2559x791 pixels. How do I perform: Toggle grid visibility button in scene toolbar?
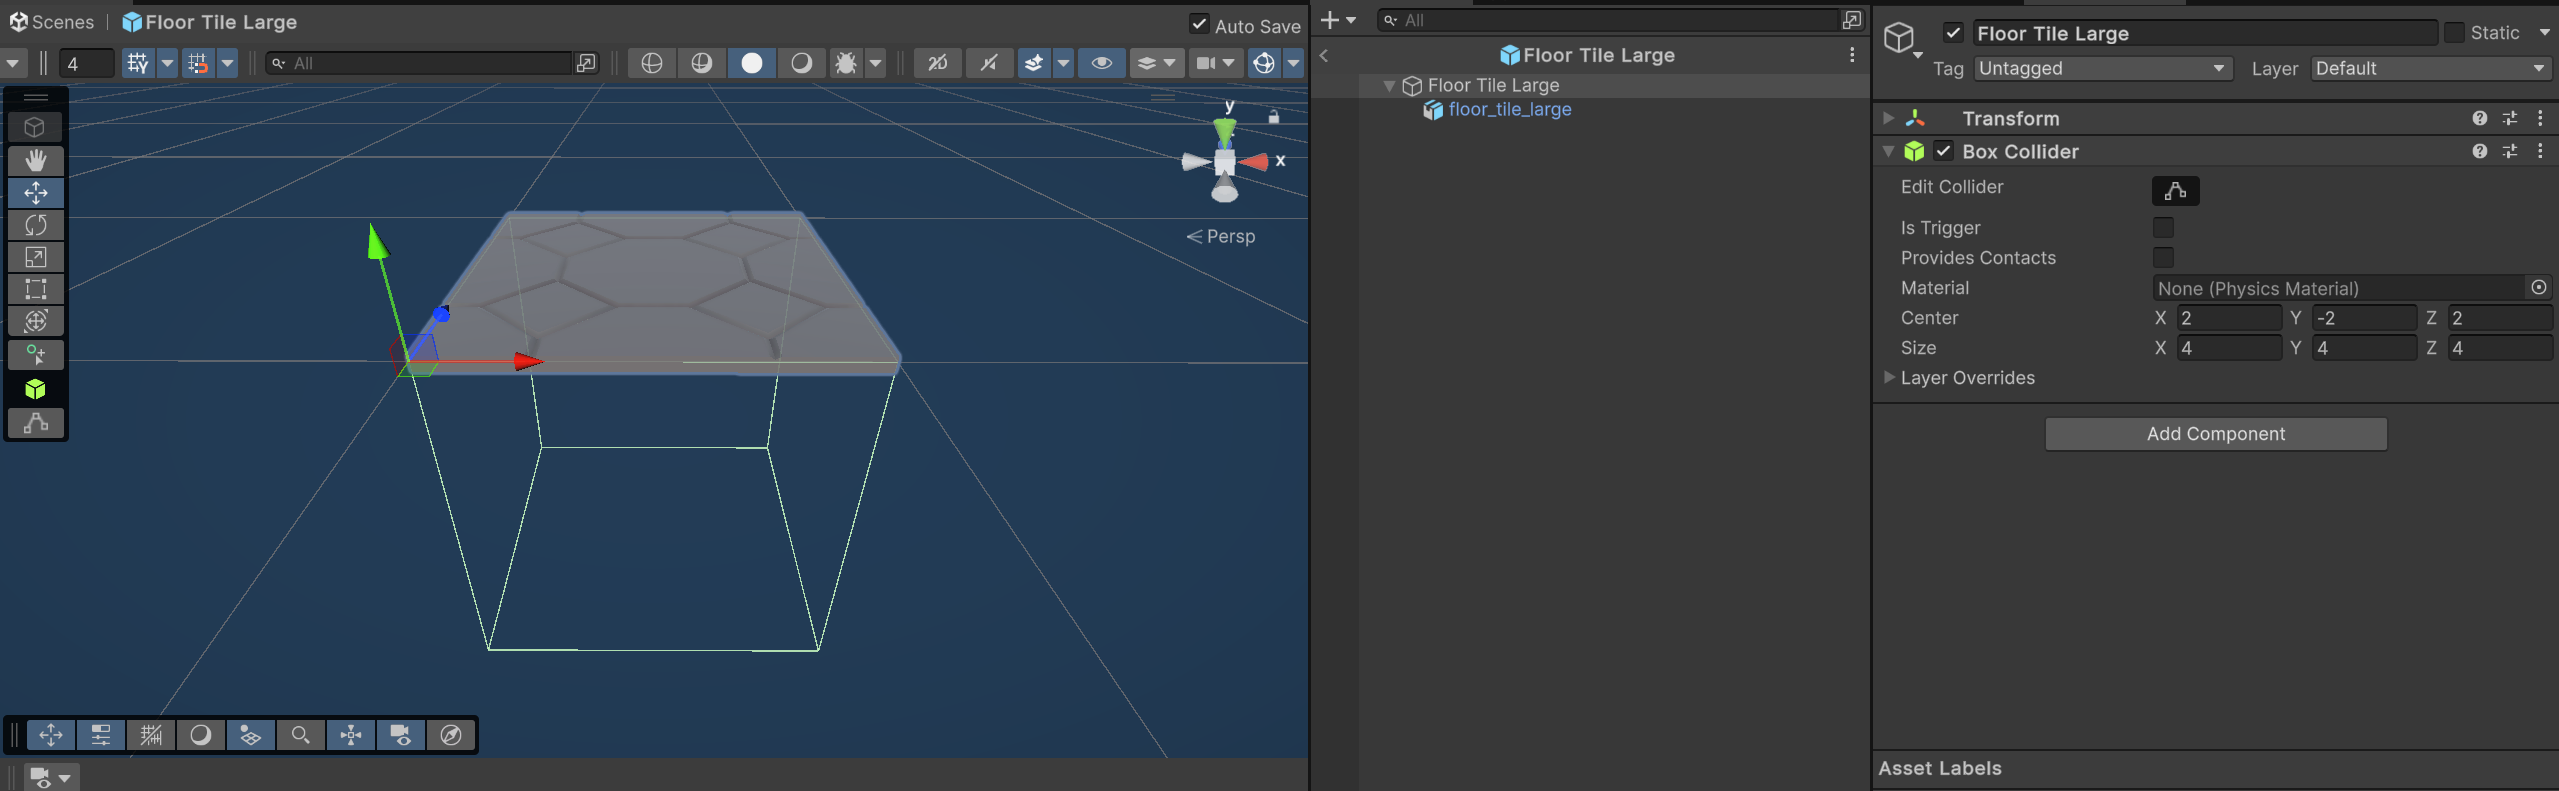(138, 63)
